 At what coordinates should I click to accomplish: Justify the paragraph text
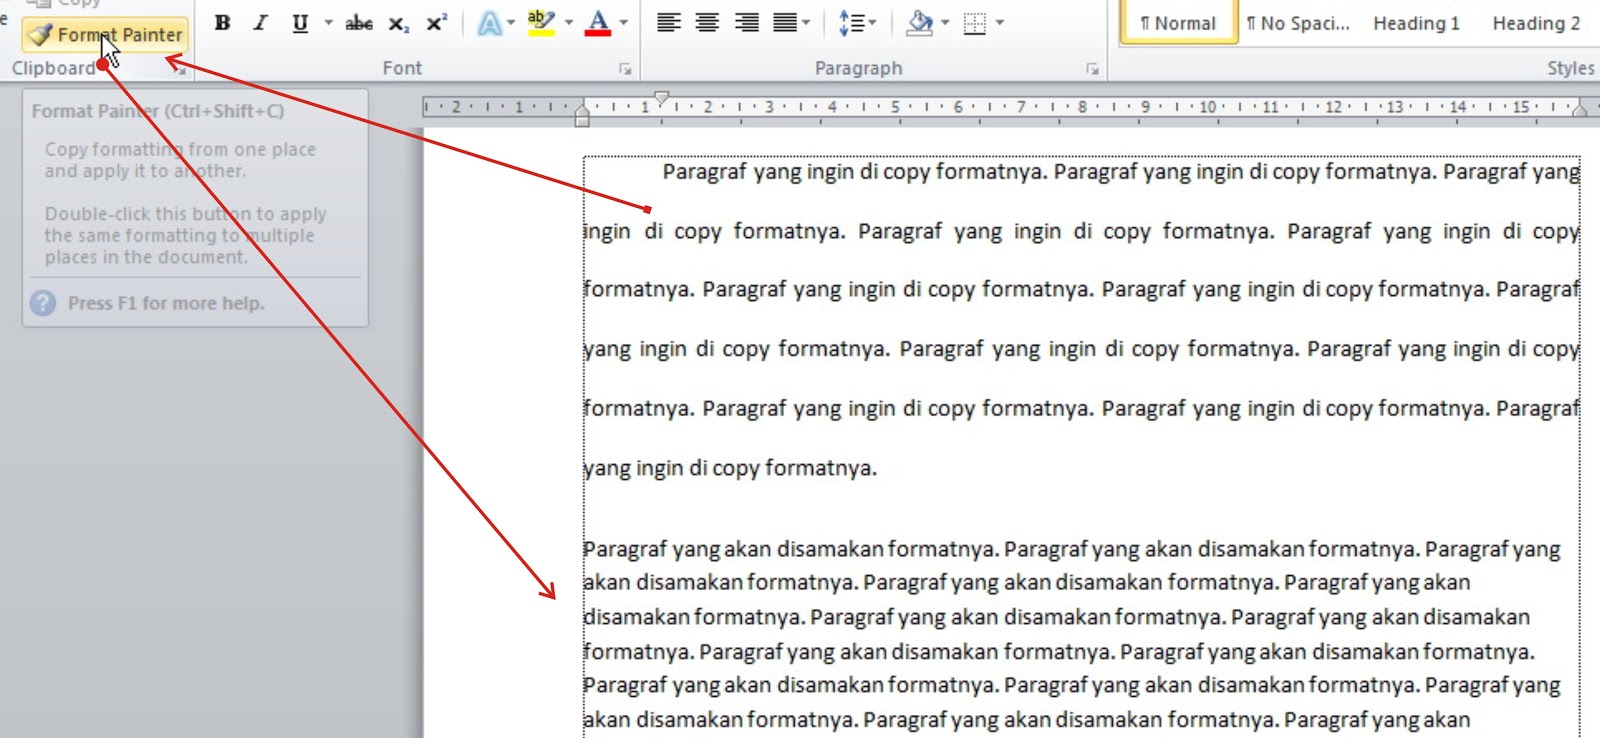[x=786, y=23]
